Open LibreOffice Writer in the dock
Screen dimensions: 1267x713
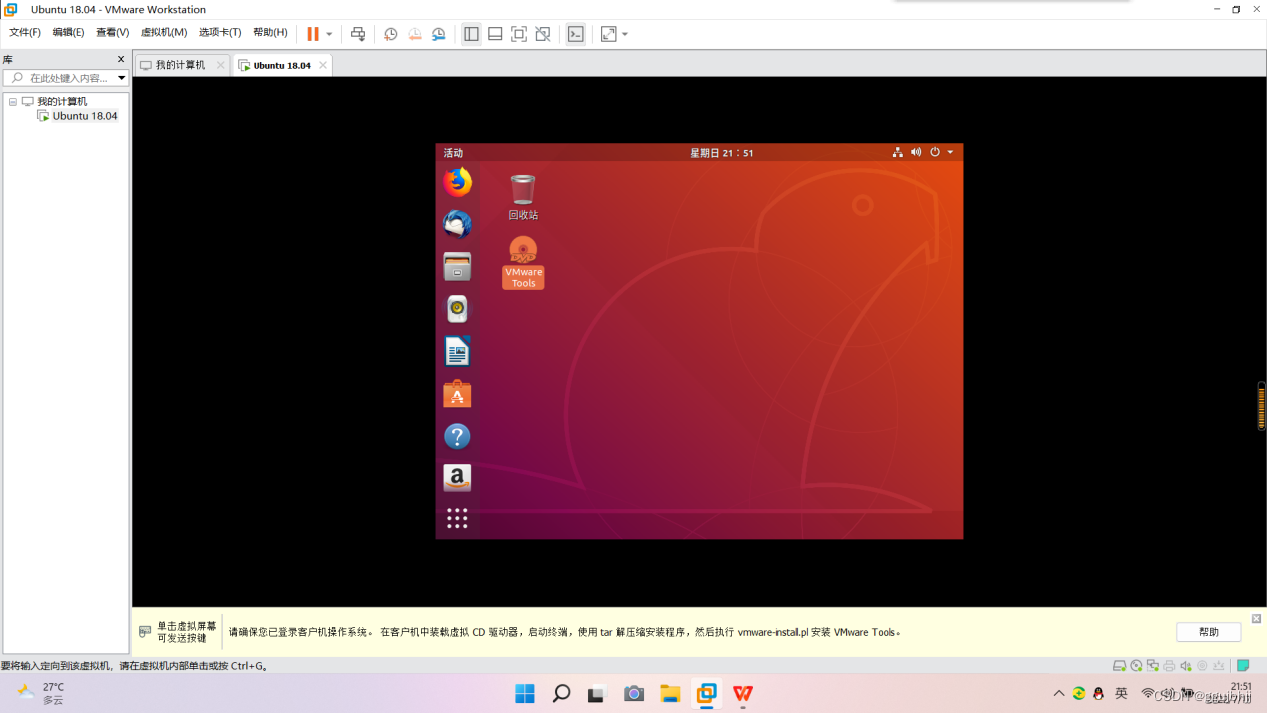[x=457, y=352]
